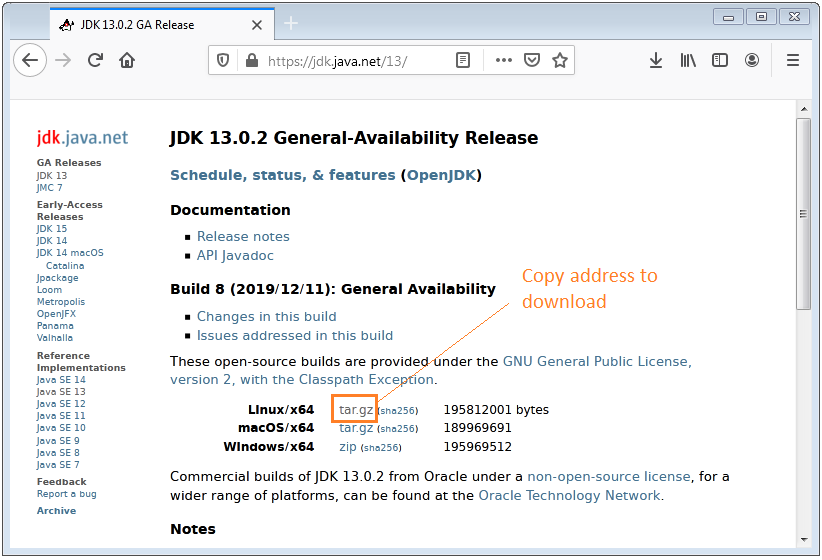
Task: Open the Archive link
Action: (x=56, y=511)
